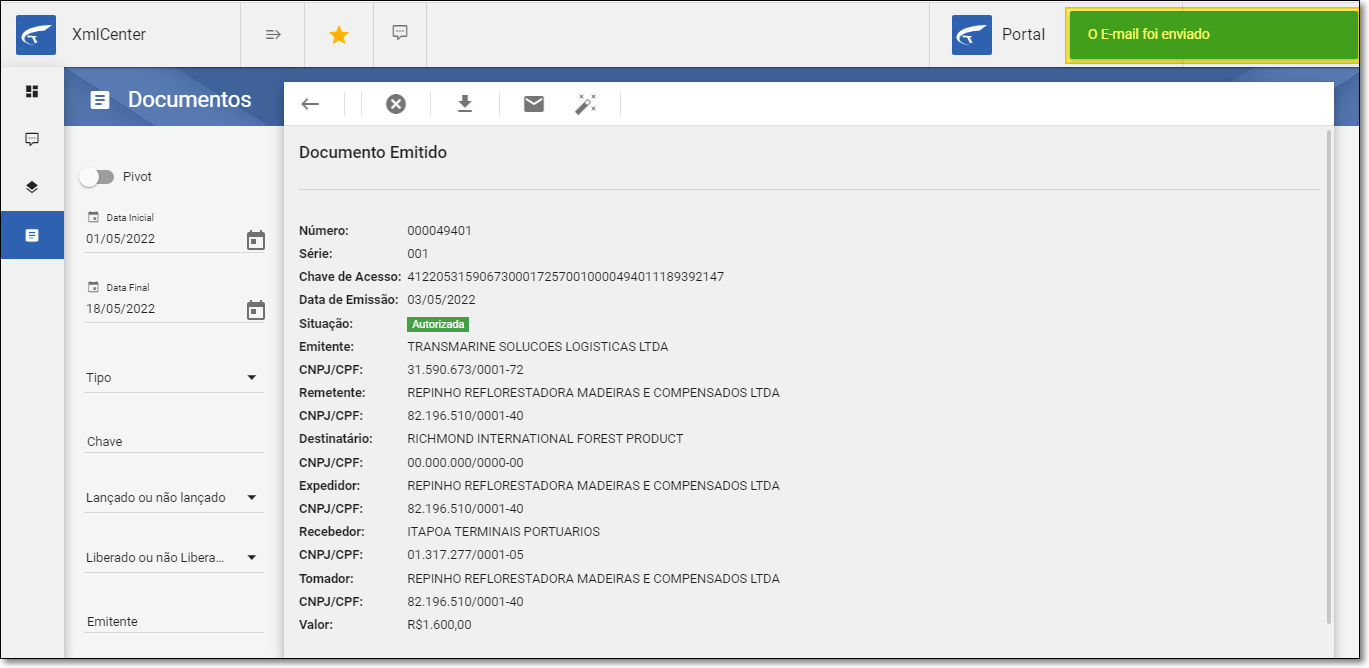Click the magic wand icon
The height and width of the screenshot is (668, 1369).
click(585, 104)
